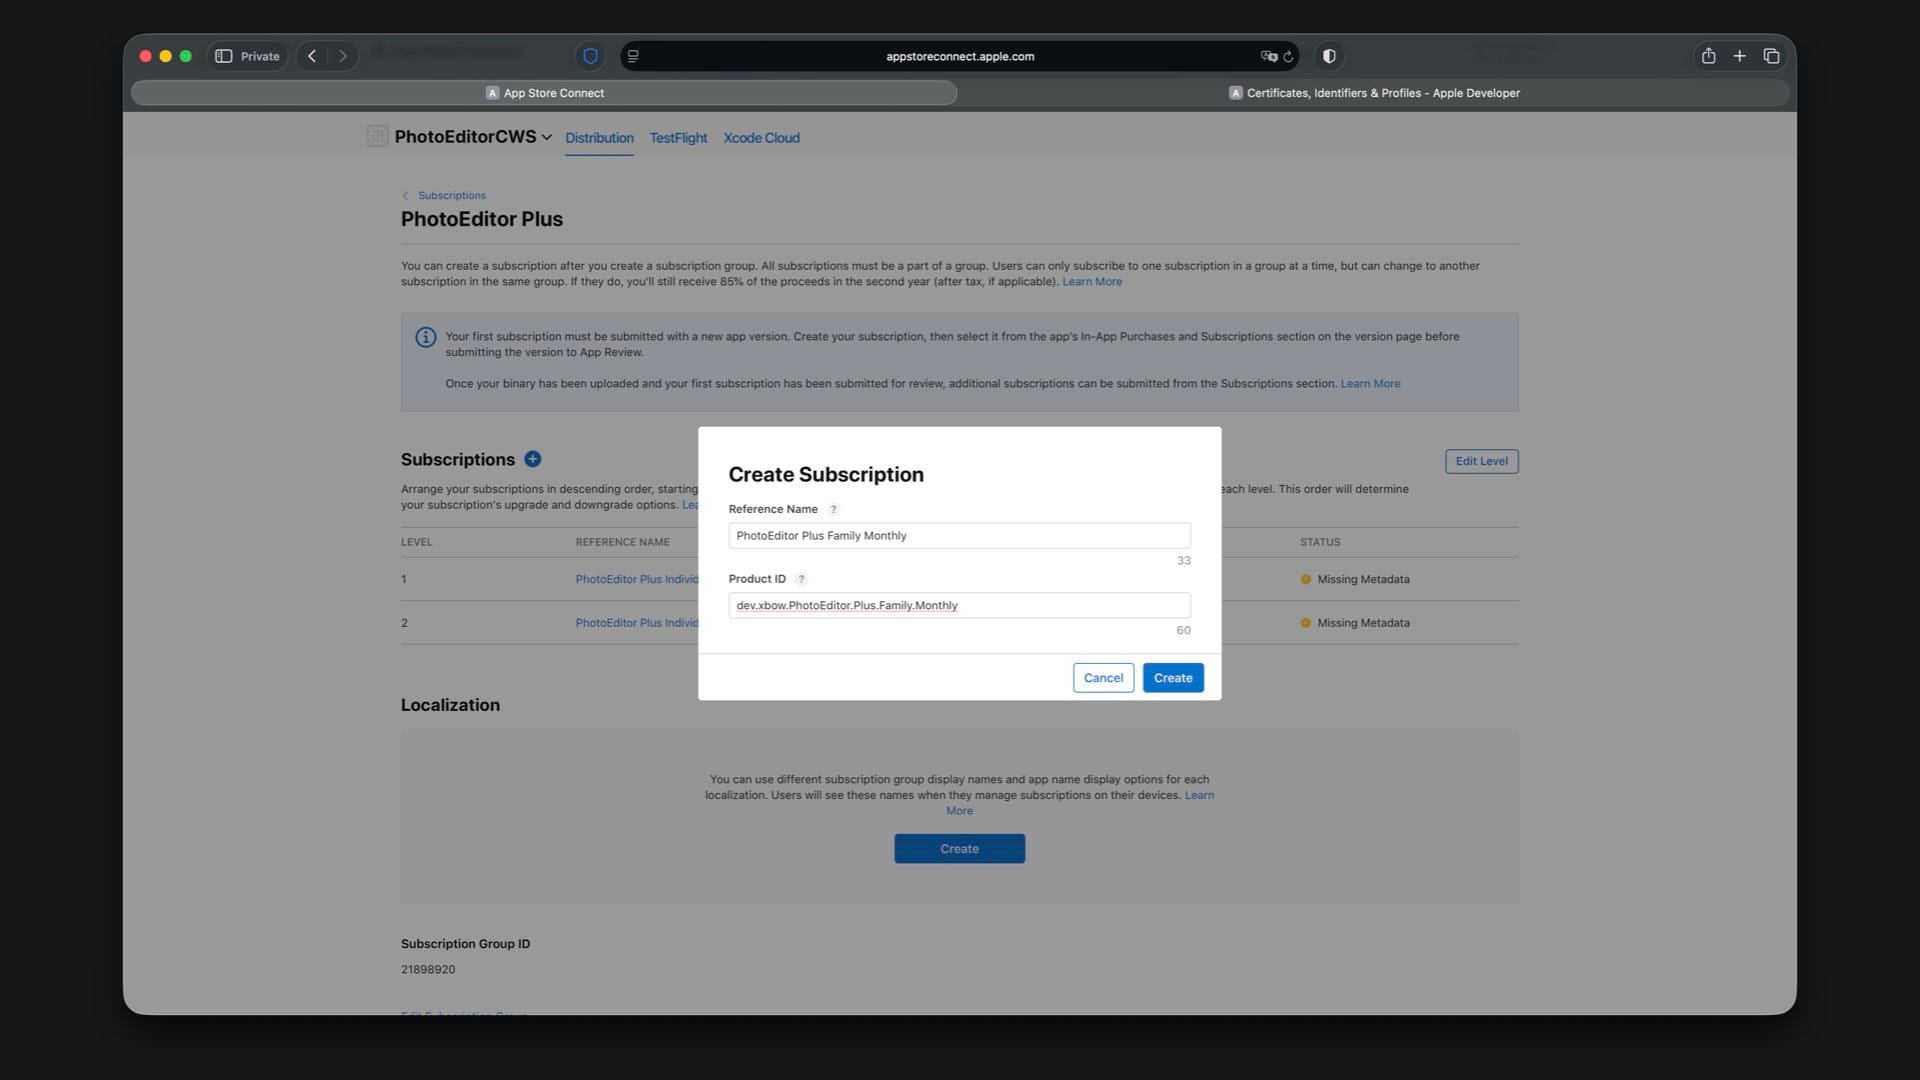Open the Xcode Cloud tab
The height and width of the screenshot is (1080, 1920).
click(x=761, y=138)
